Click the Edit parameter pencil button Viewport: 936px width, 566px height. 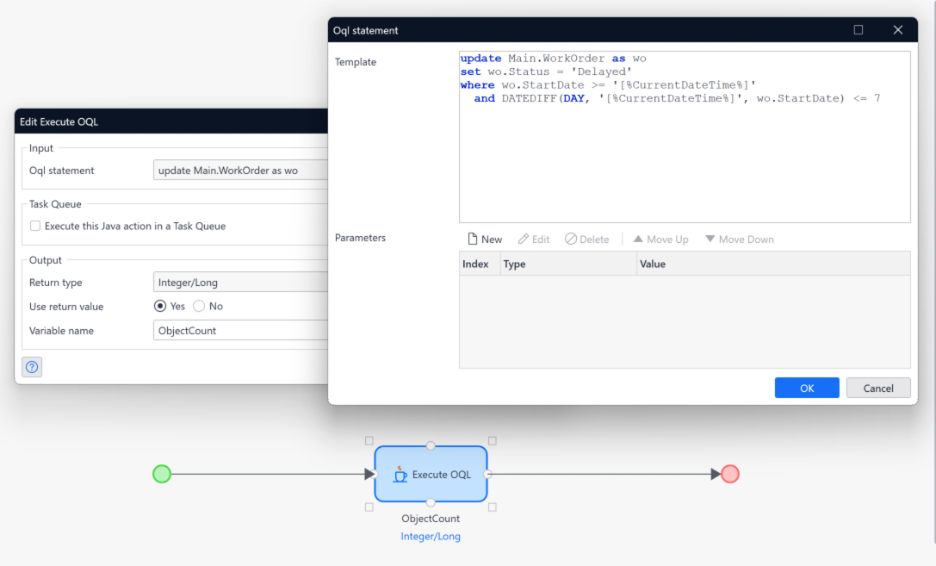click(533, 239)
